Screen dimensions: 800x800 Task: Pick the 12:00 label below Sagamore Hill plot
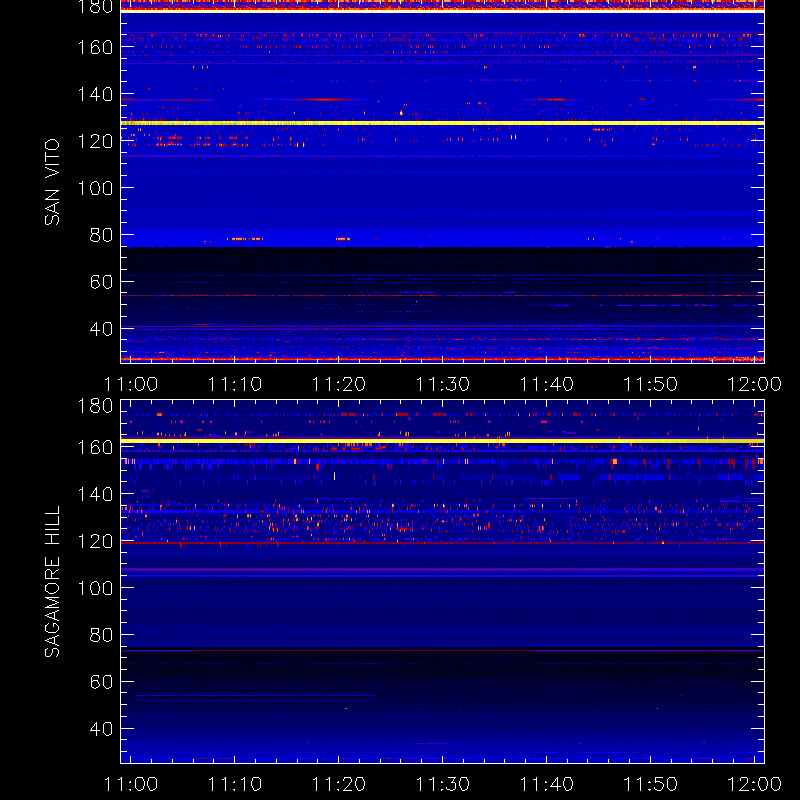(x=754, y=784)
